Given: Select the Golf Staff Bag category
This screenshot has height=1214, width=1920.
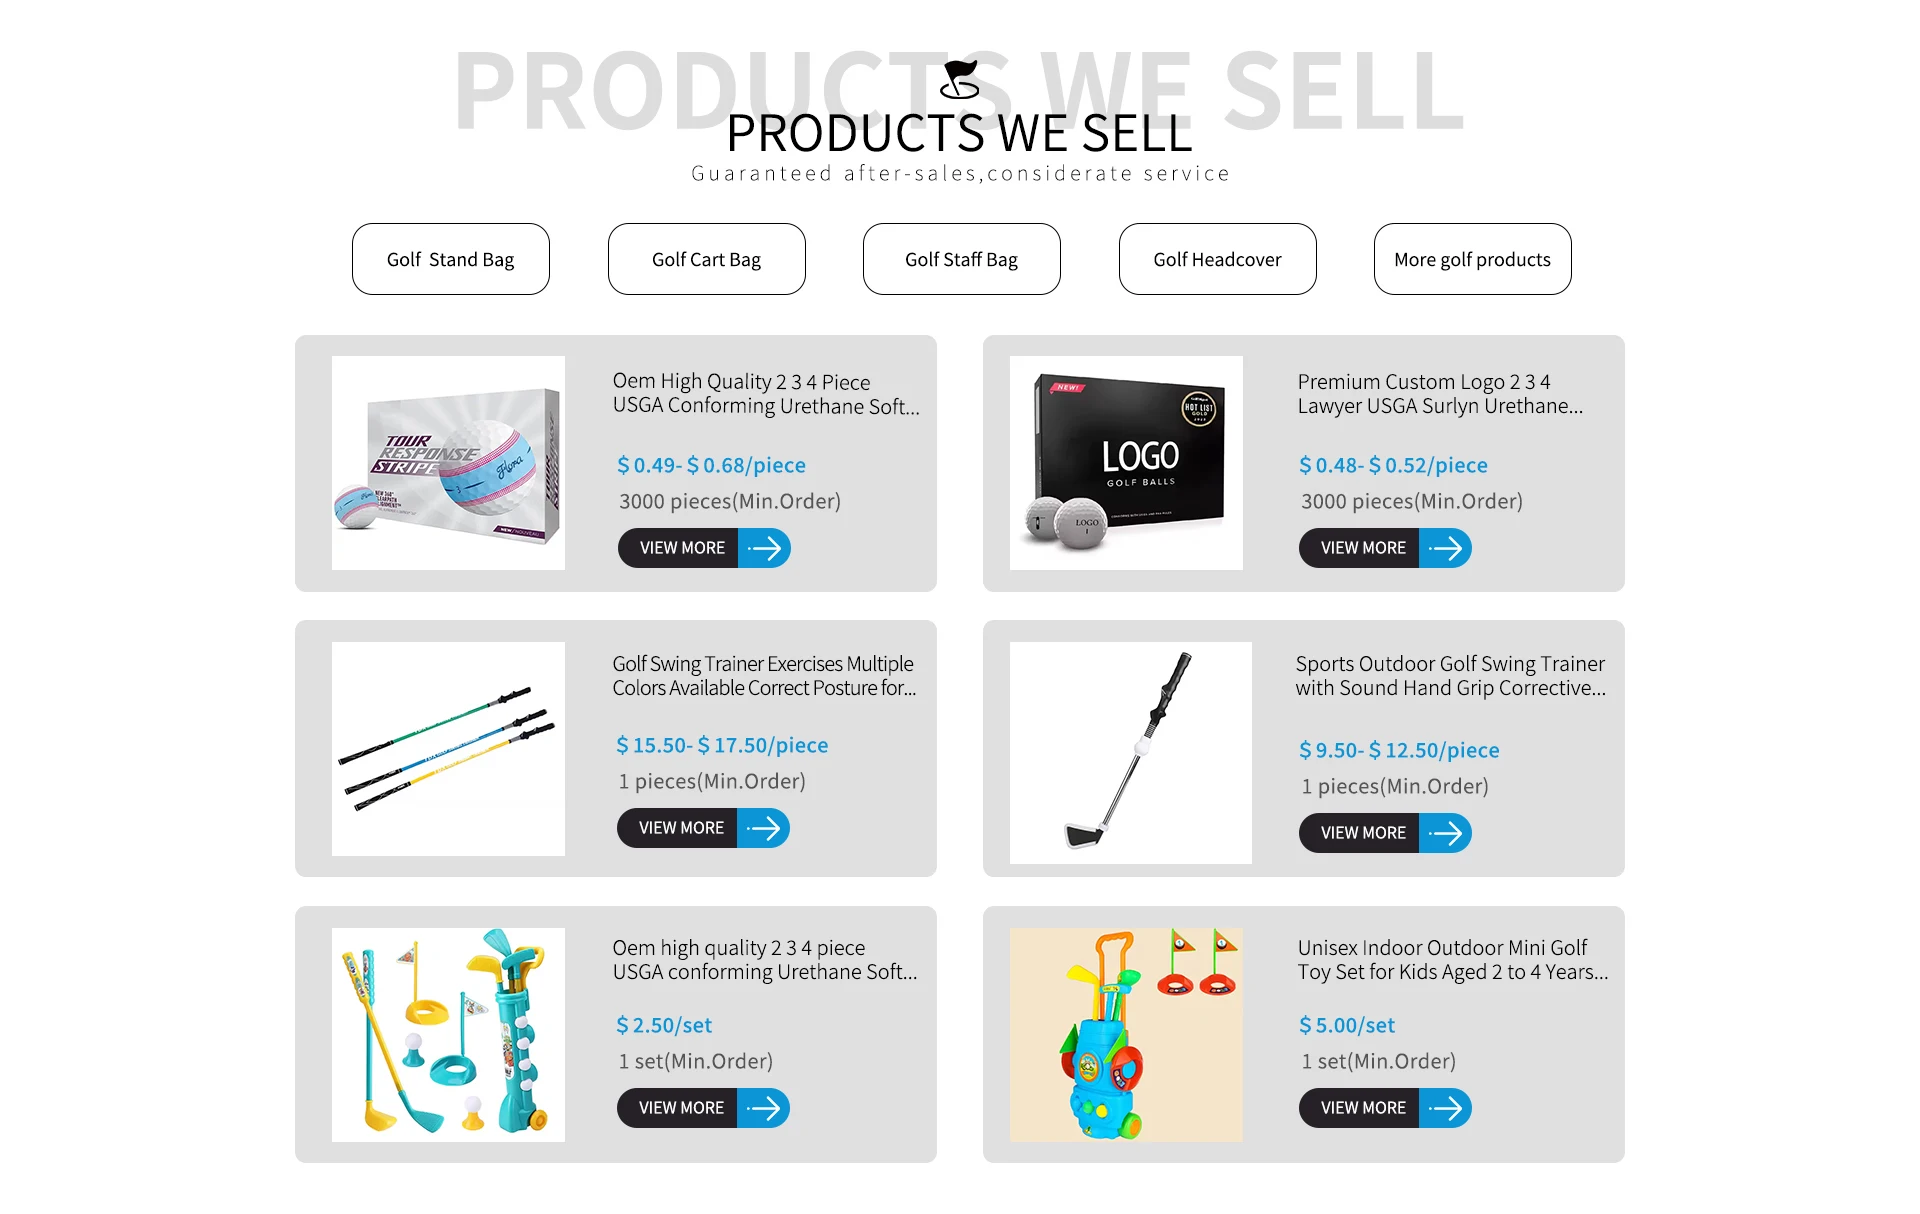Looking at the screenshot, I should click(x=962, y=259).
